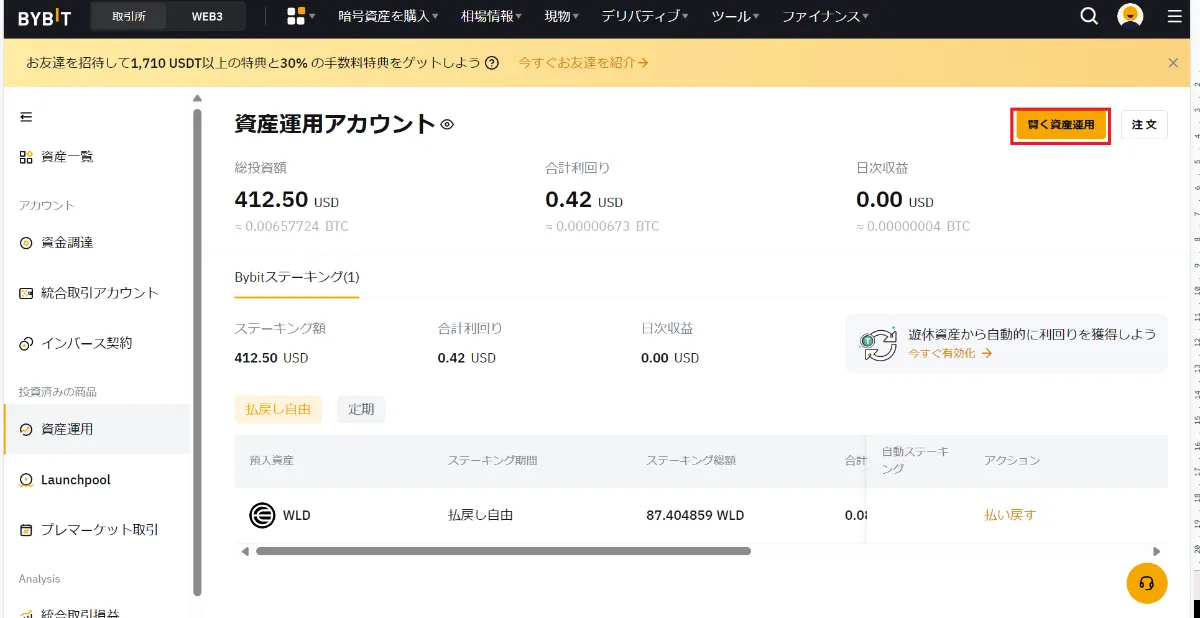Expand デリバティブ menu

point(645,16)
